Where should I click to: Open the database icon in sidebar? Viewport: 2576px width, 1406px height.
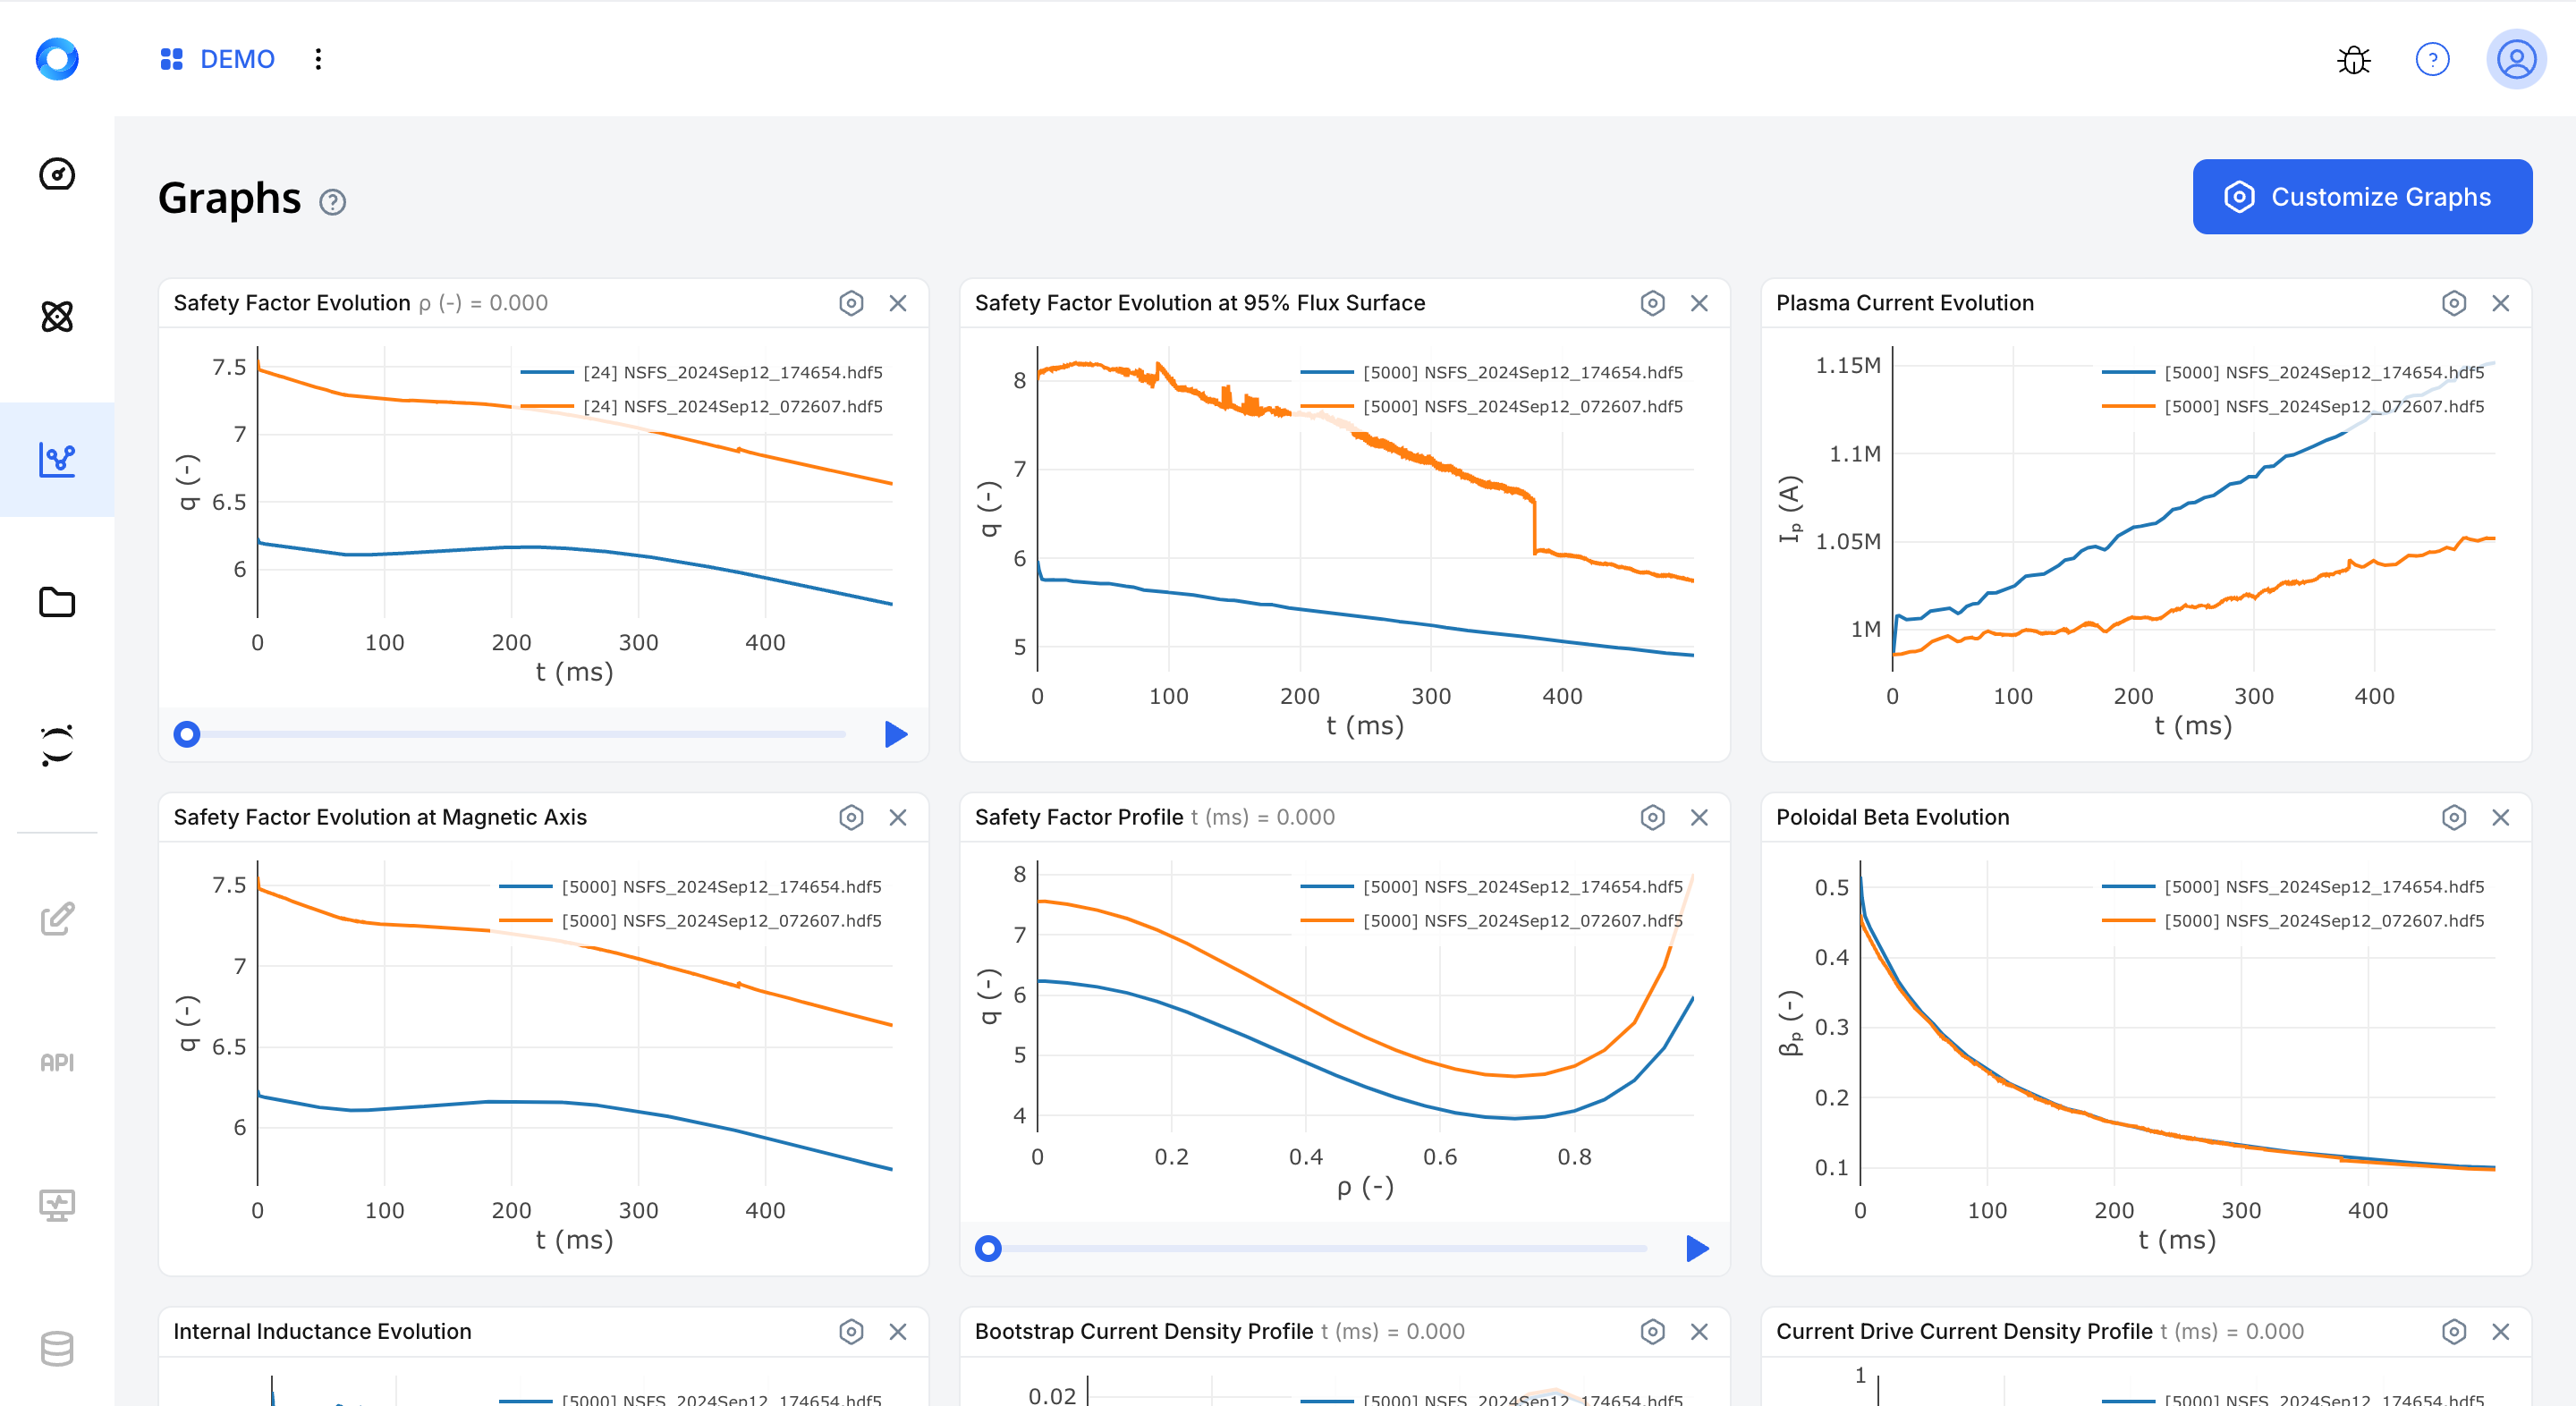[x=57, y=1348]
